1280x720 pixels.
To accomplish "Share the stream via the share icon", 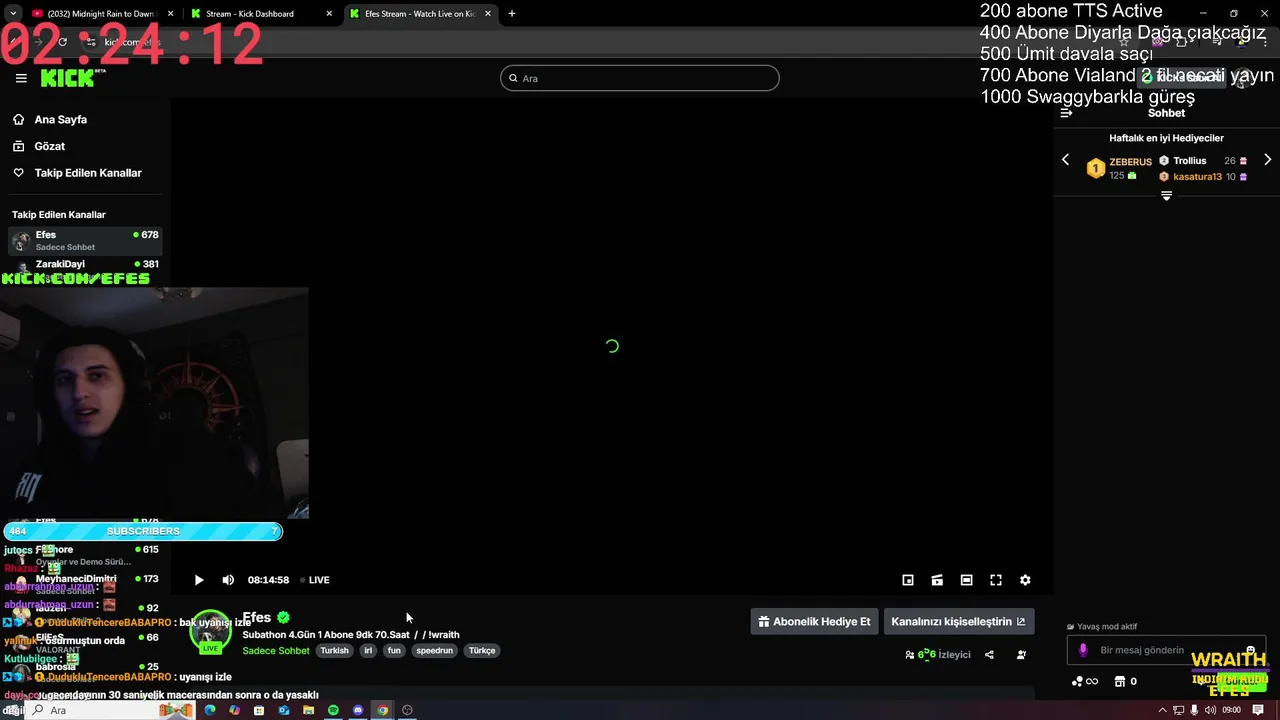I will tap(989, 655).
